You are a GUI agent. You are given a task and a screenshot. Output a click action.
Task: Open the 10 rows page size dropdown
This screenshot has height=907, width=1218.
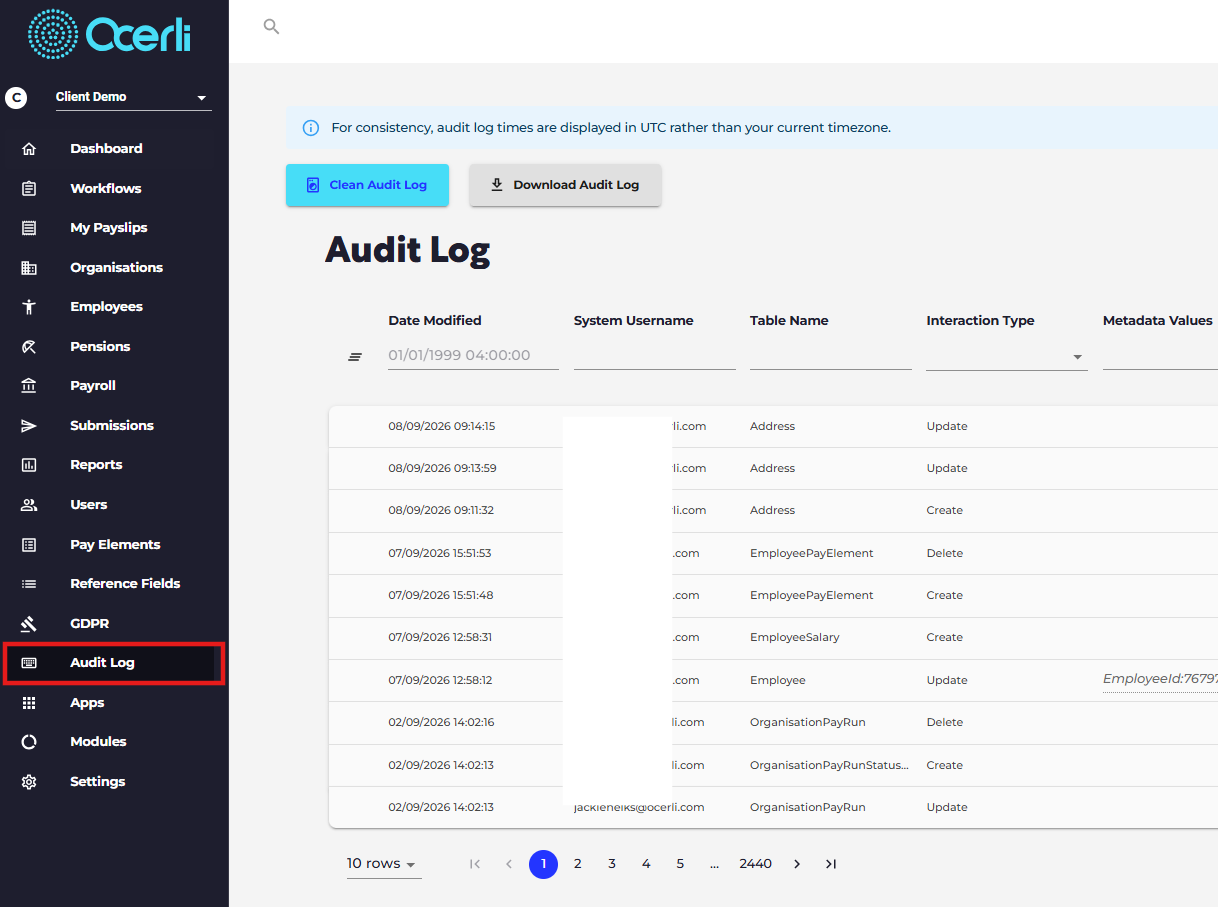click(x=383, y=864)
